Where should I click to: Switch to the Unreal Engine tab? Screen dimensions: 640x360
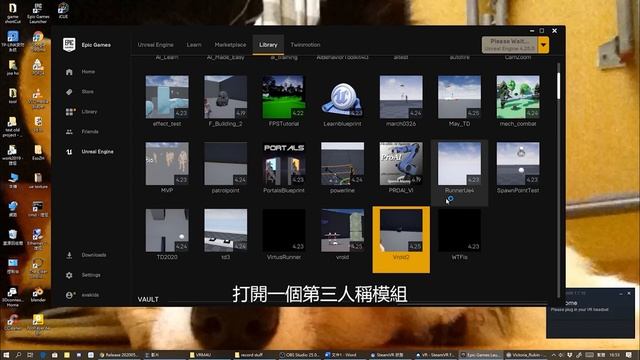pos(156,45)
